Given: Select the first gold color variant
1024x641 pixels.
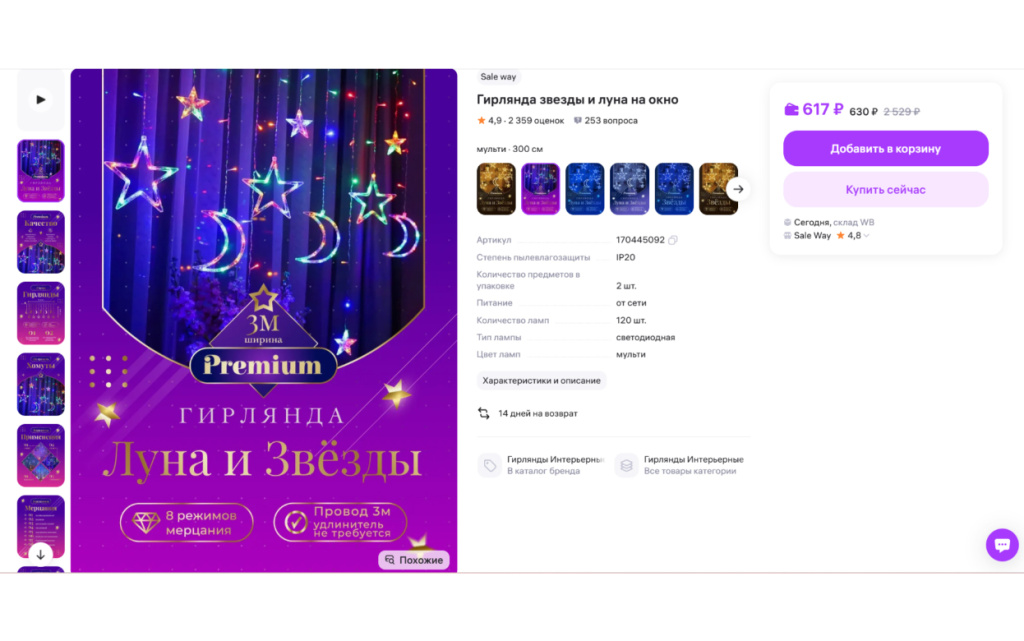Looking at the screenshot, I should (x=496, y=189).
